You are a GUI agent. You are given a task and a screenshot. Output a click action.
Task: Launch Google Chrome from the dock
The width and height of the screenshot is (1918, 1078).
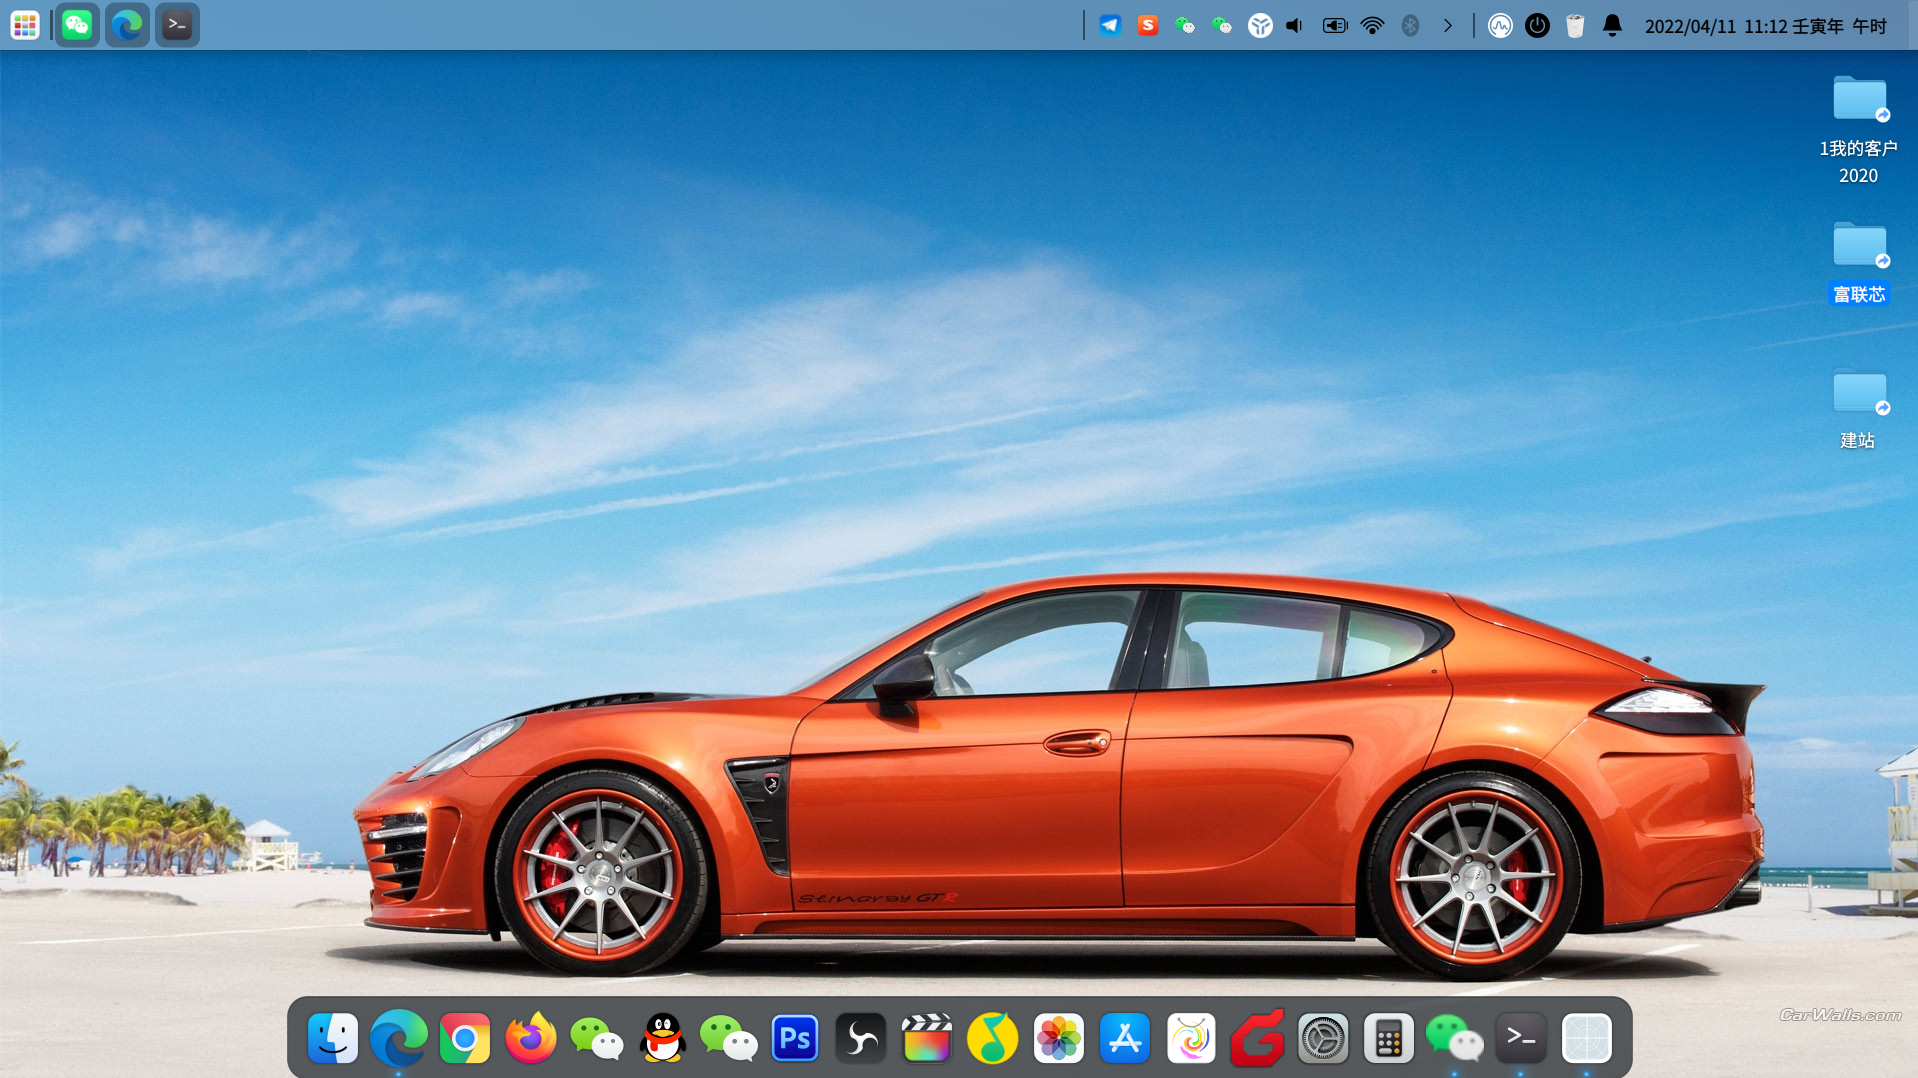click(464, 1039)
